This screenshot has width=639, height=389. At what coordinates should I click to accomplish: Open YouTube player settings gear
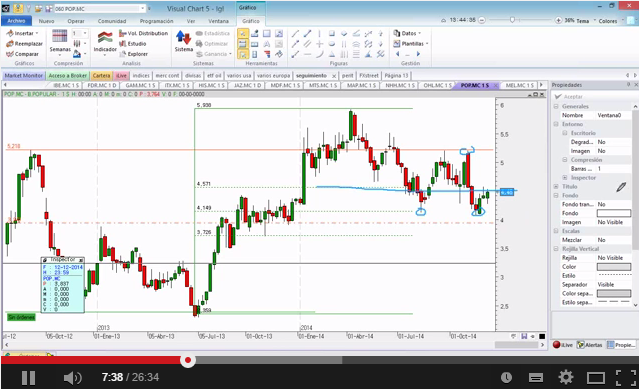coord(565,377)
